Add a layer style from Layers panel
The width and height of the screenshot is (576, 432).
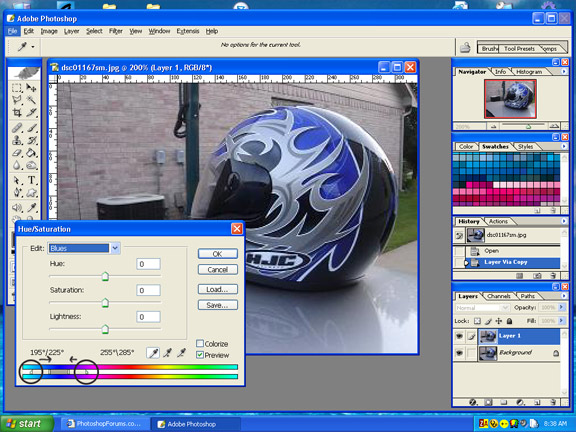click(473, 403)
